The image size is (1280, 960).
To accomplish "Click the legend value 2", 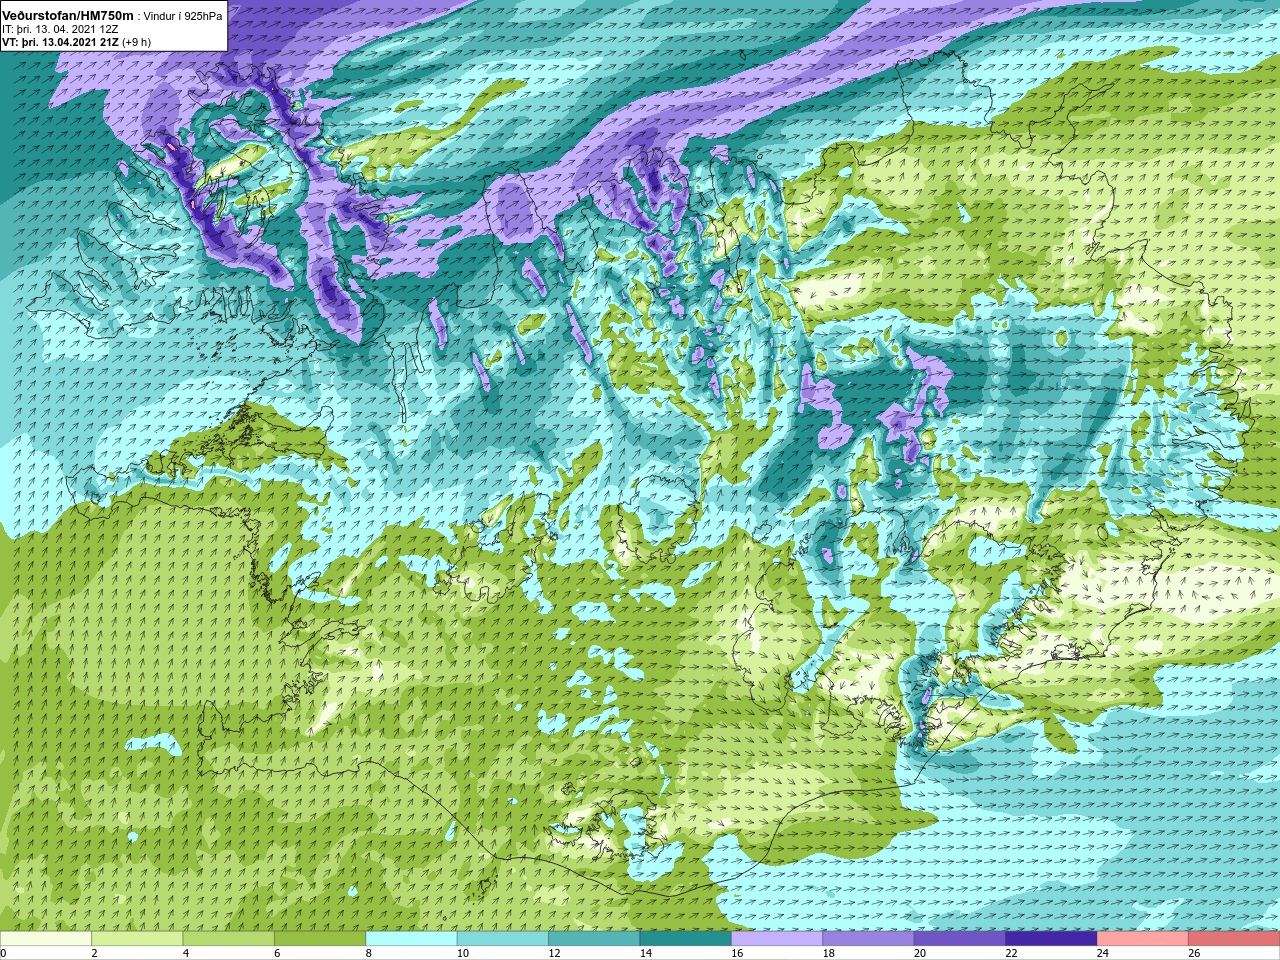I will coord(94,953).
